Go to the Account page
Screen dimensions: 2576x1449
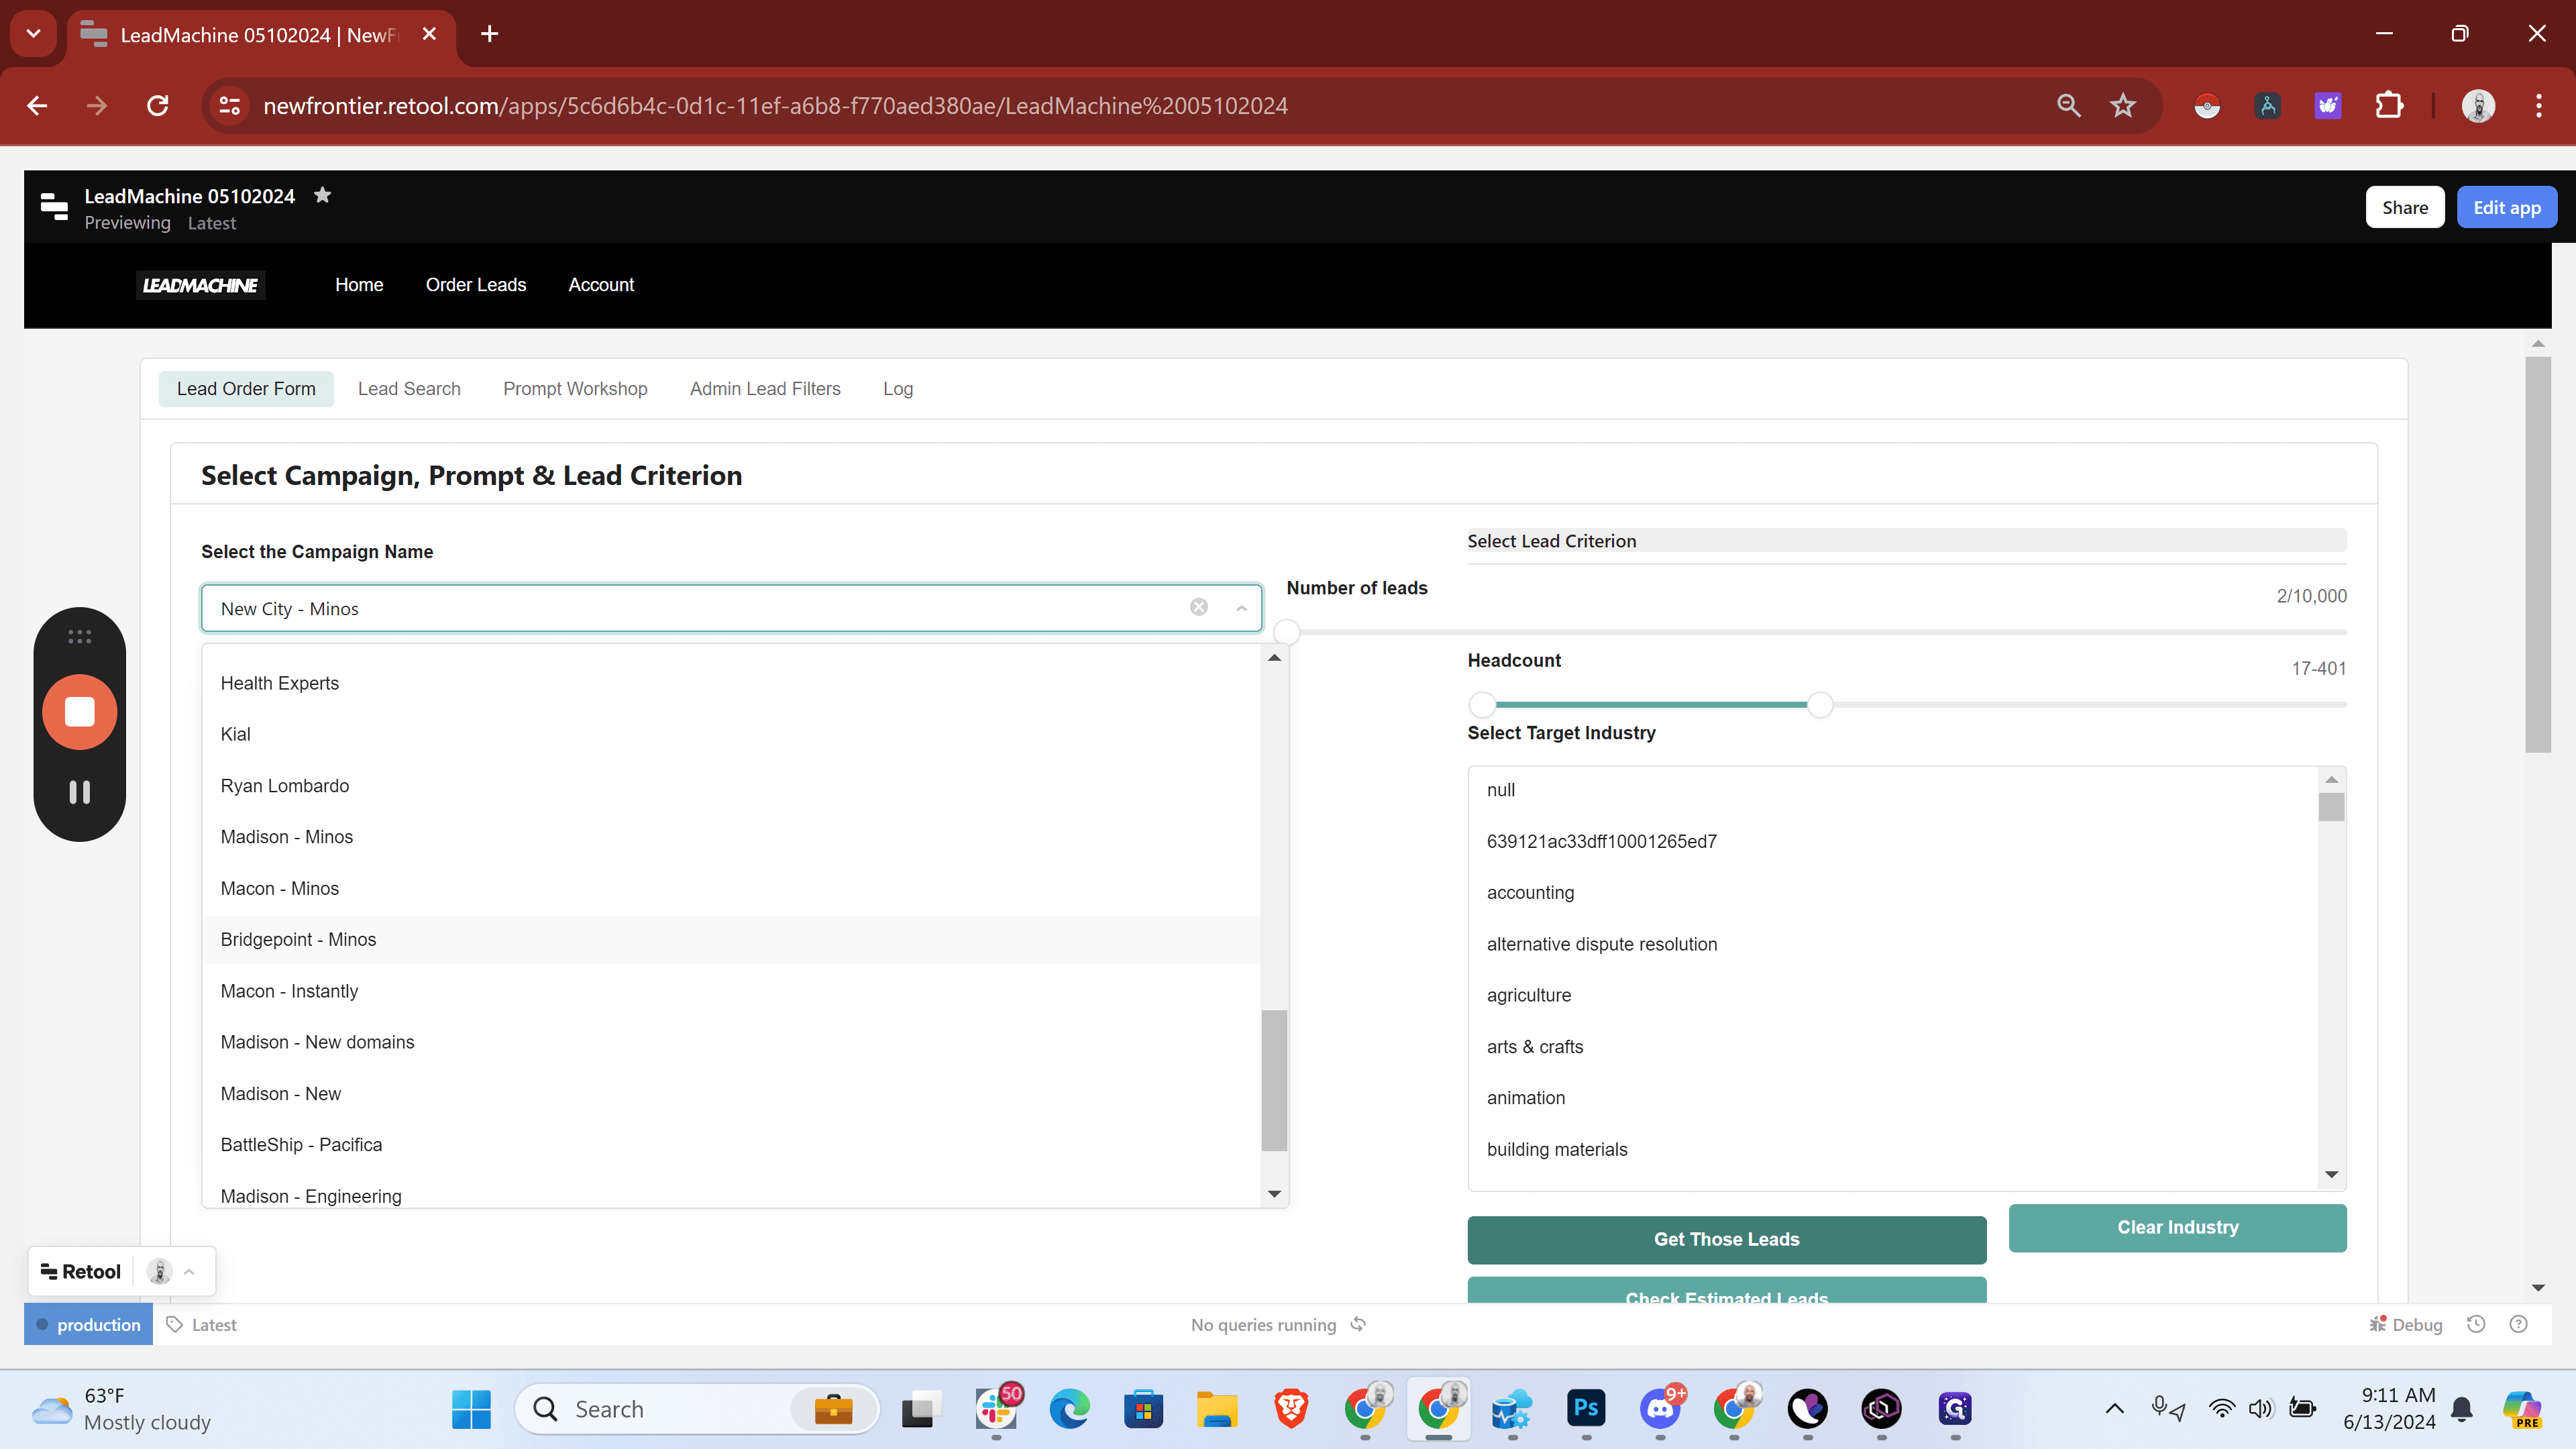click(x=601, y=285)
